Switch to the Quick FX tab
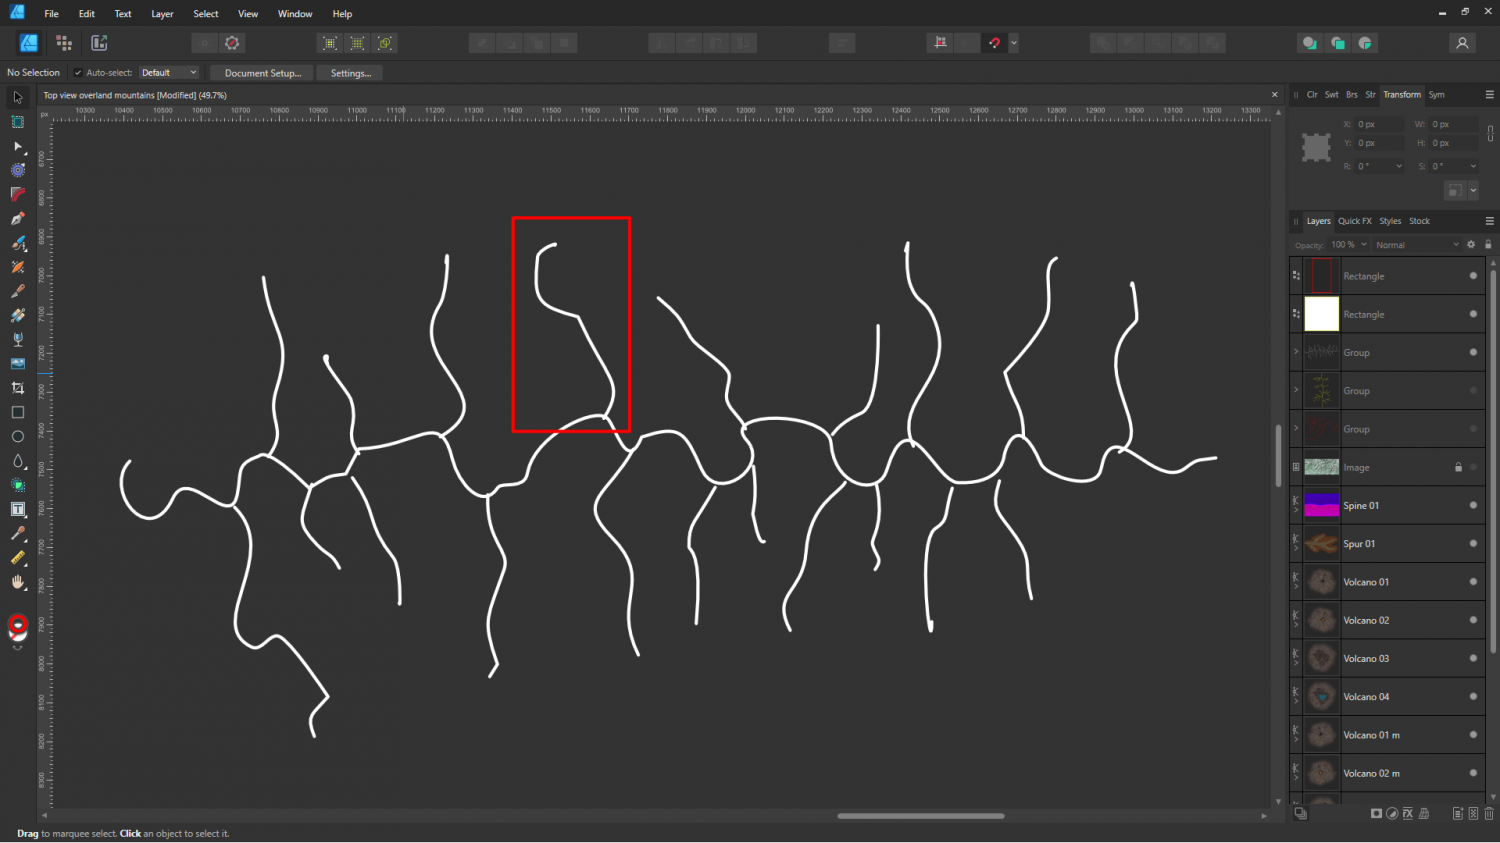Viewport: 1500px width, 843px height. pos(1355,221)
